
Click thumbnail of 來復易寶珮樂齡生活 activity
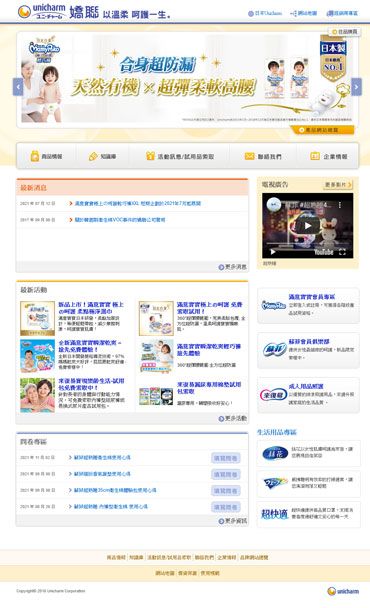click(37, 395)
